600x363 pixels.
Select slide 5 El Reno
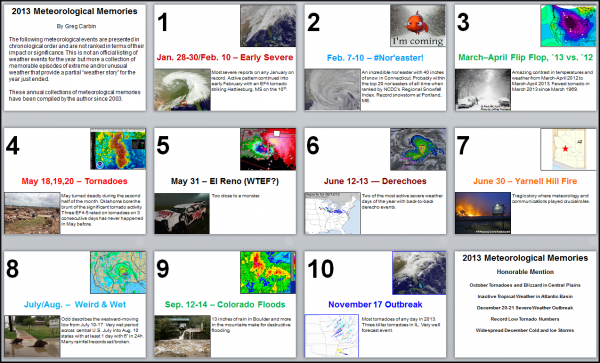coord(225,181)
